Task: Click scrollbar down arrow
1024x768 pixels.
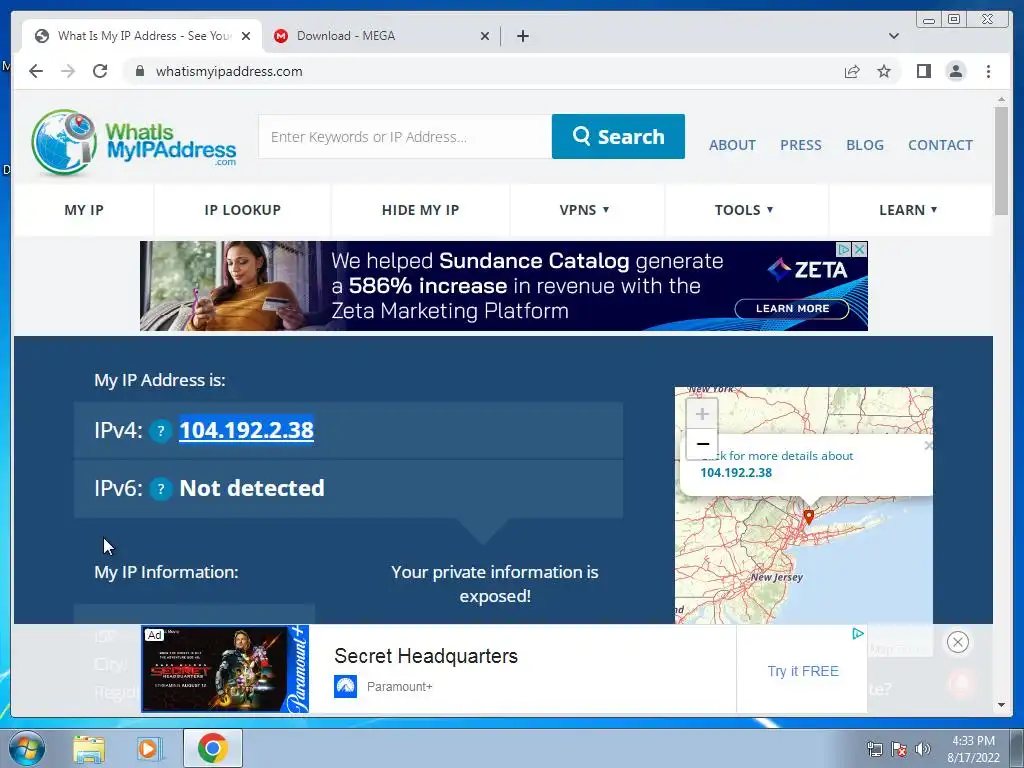Action: 1000,705
